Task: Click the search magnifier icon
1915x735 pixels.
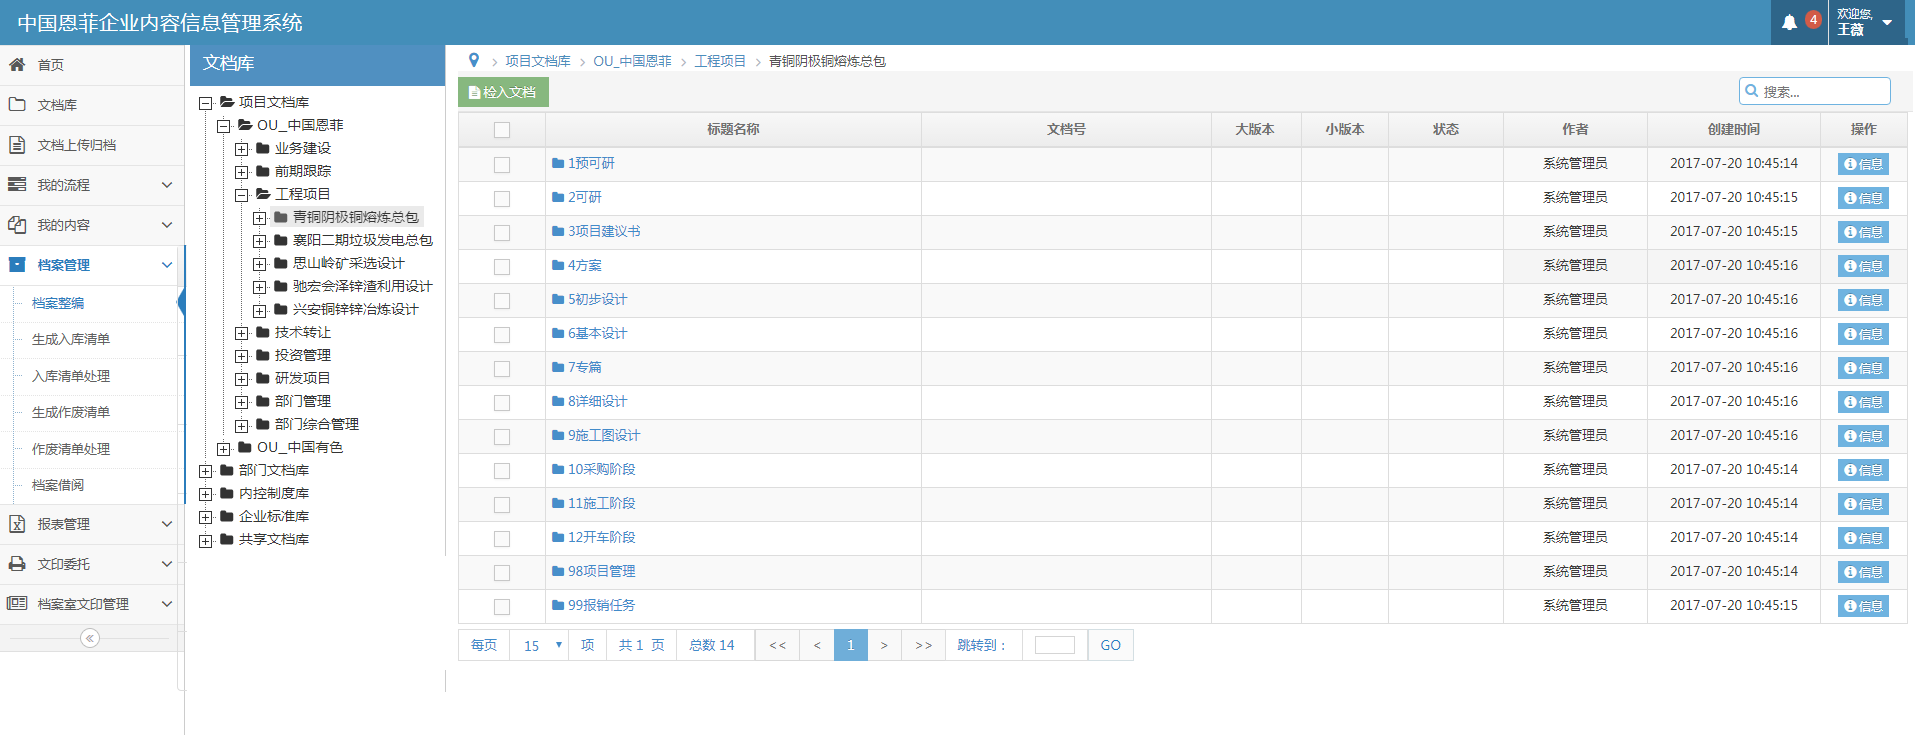Action: point(1752,91)
